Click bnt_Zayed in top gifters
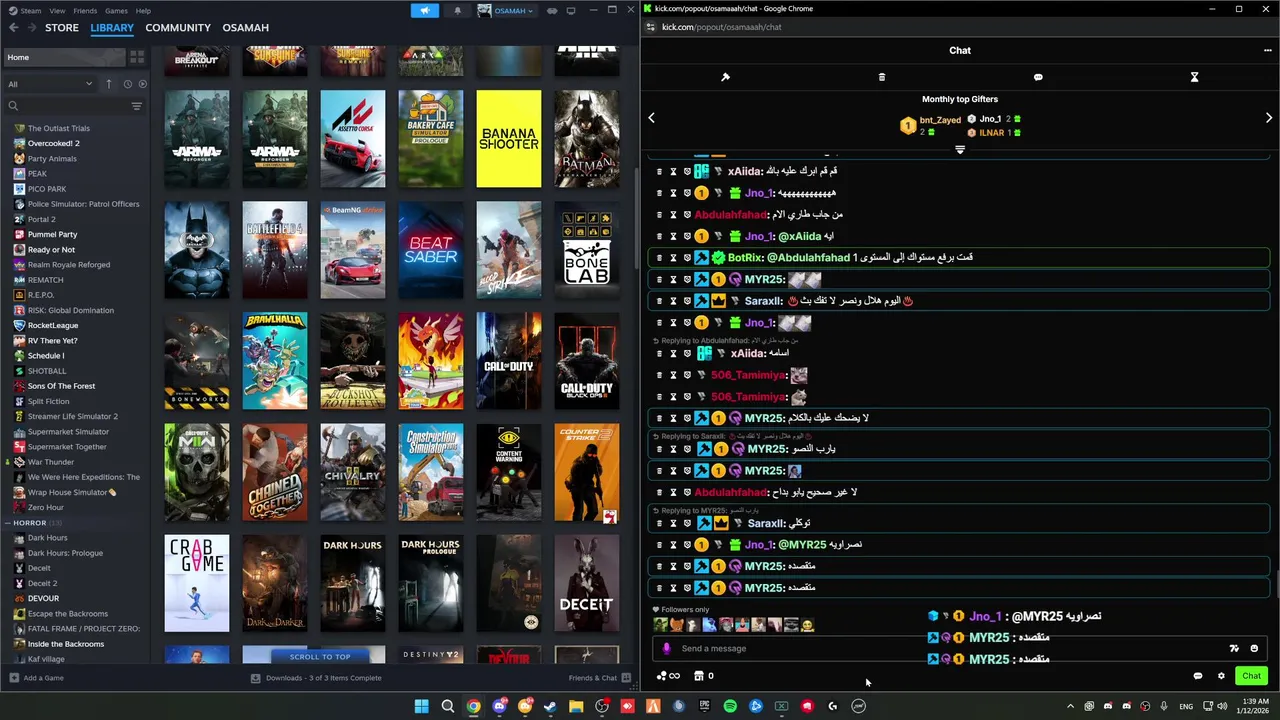1280x720 pixels. tap(940, 120)
